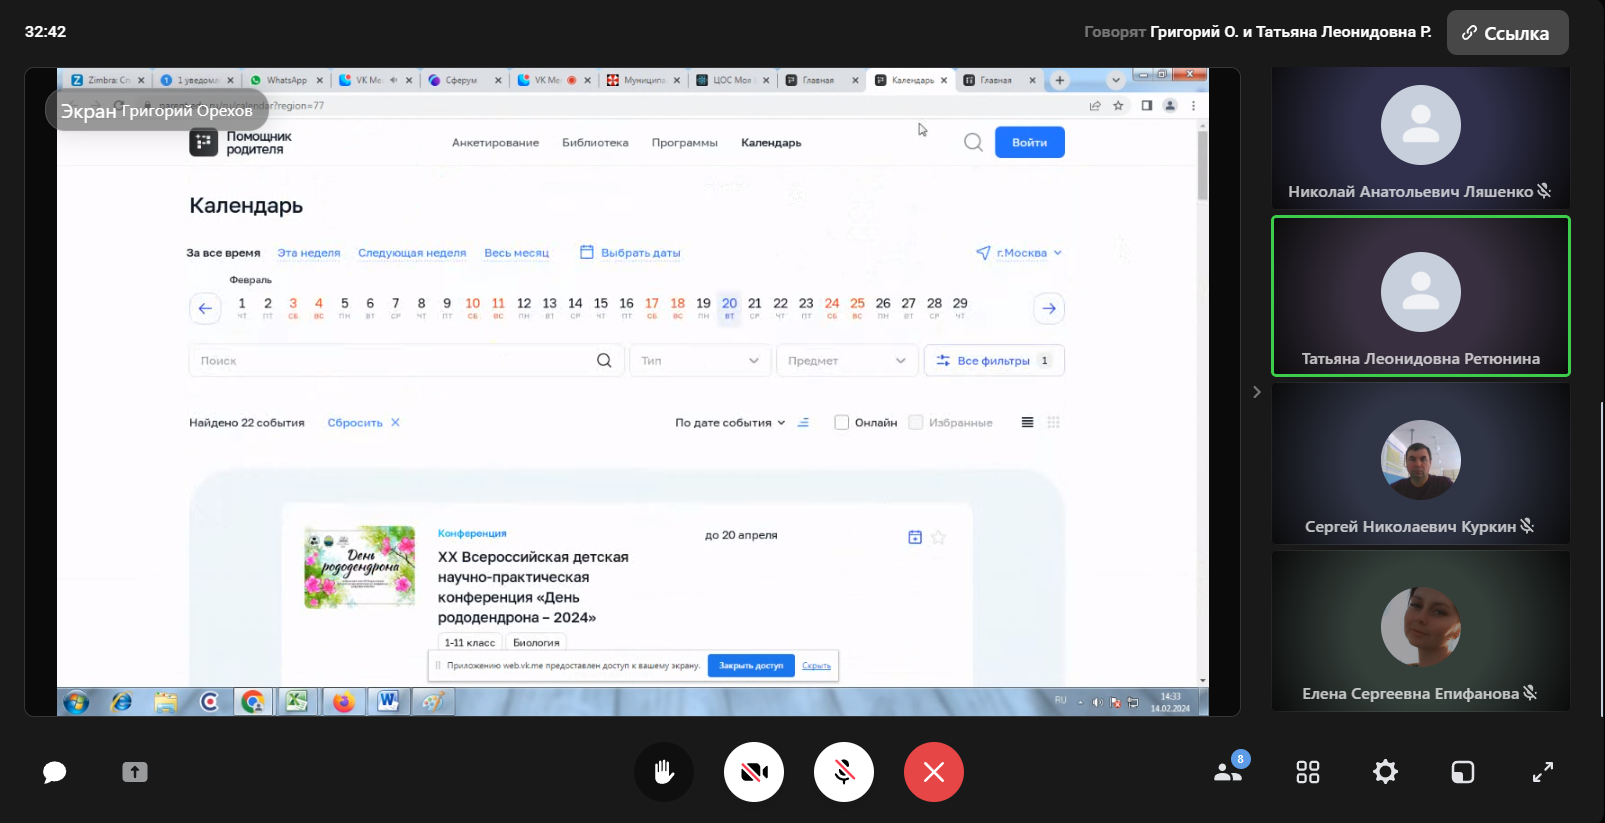Expand the Тип dropdown
The height and width of the screenshot is (823, 1605).
700,361
